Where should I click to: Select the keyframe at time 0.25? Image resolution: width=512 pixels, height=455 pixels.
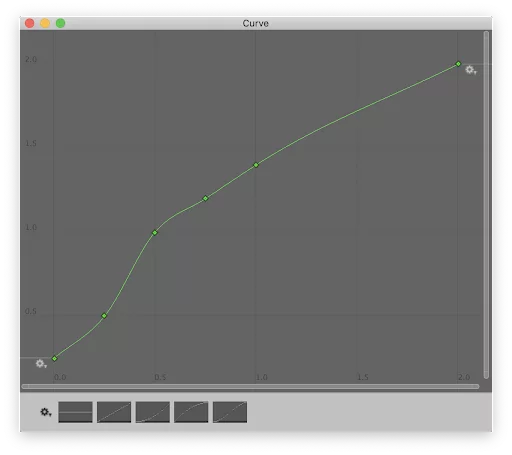(x=104, y=316)
